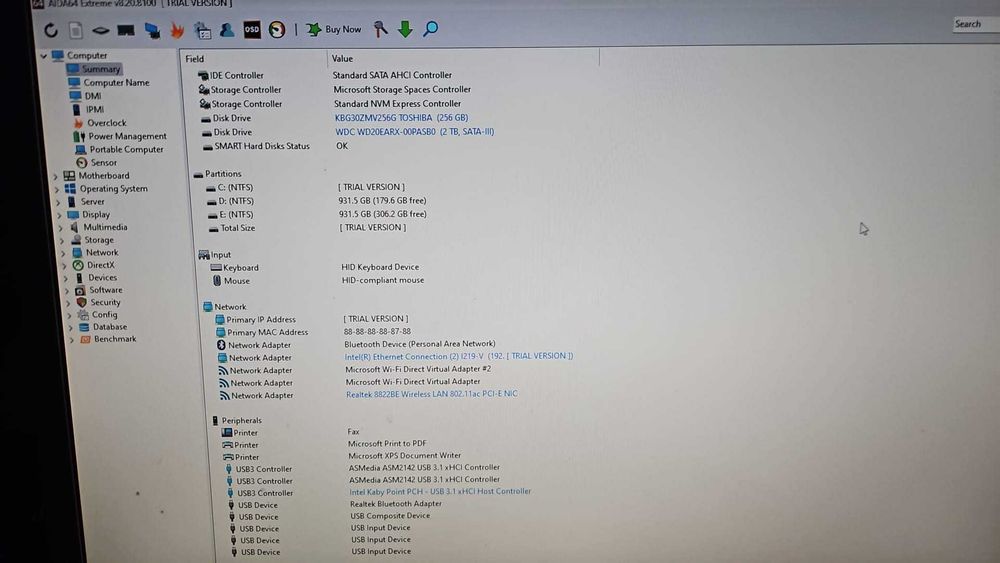
Task: Click the green download arrow icon
Action: click(x=405, y=29)
